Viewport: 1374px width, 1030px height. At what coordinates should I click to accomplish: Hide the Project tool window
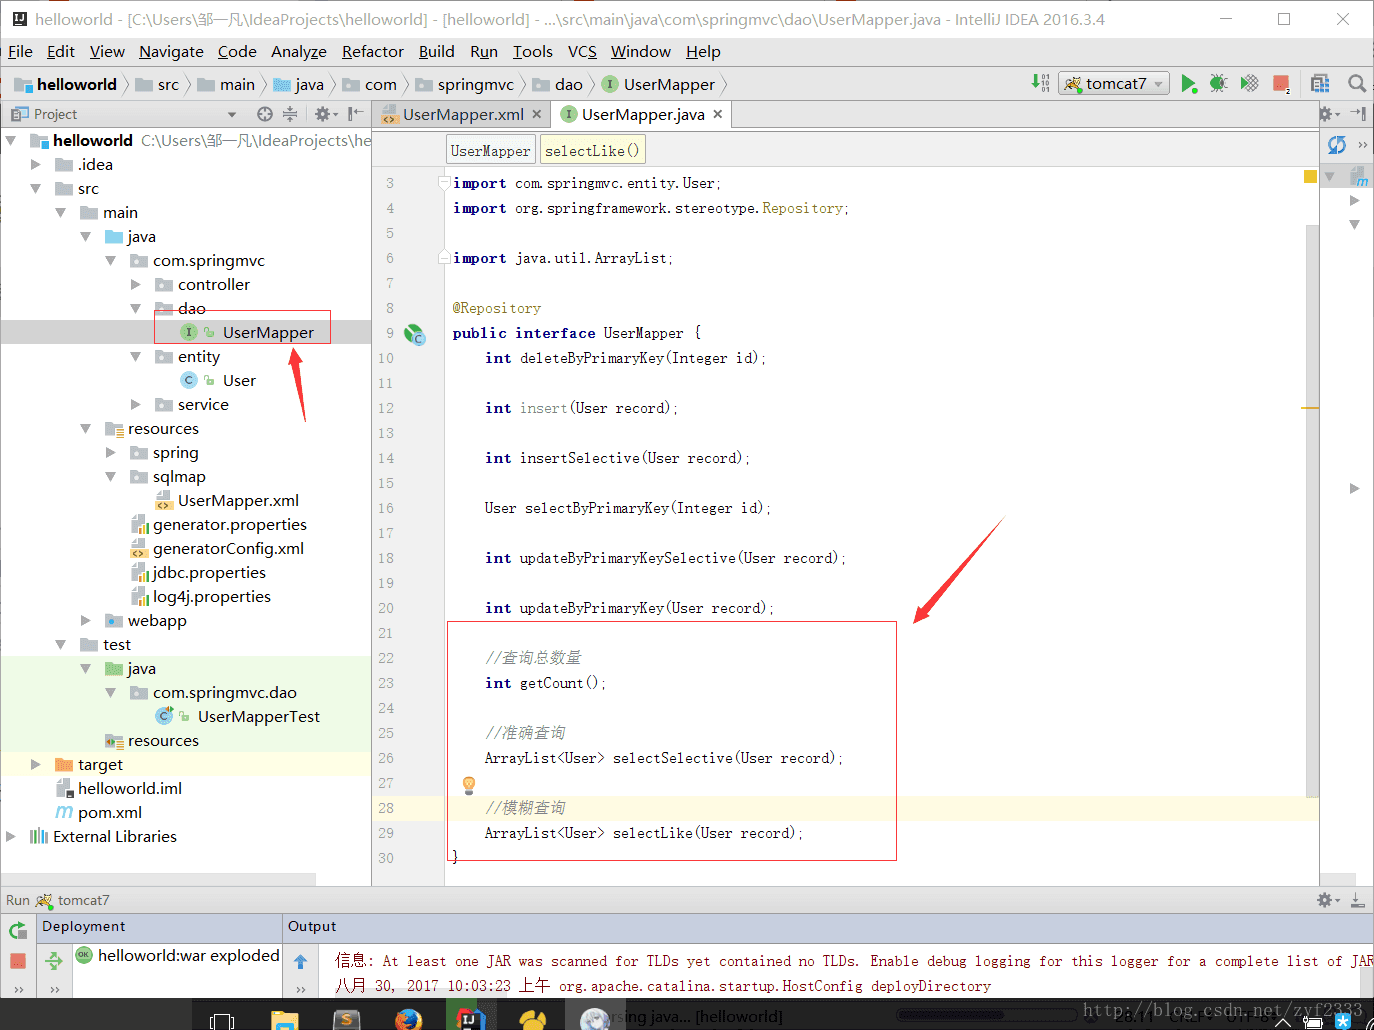point(354,114)
